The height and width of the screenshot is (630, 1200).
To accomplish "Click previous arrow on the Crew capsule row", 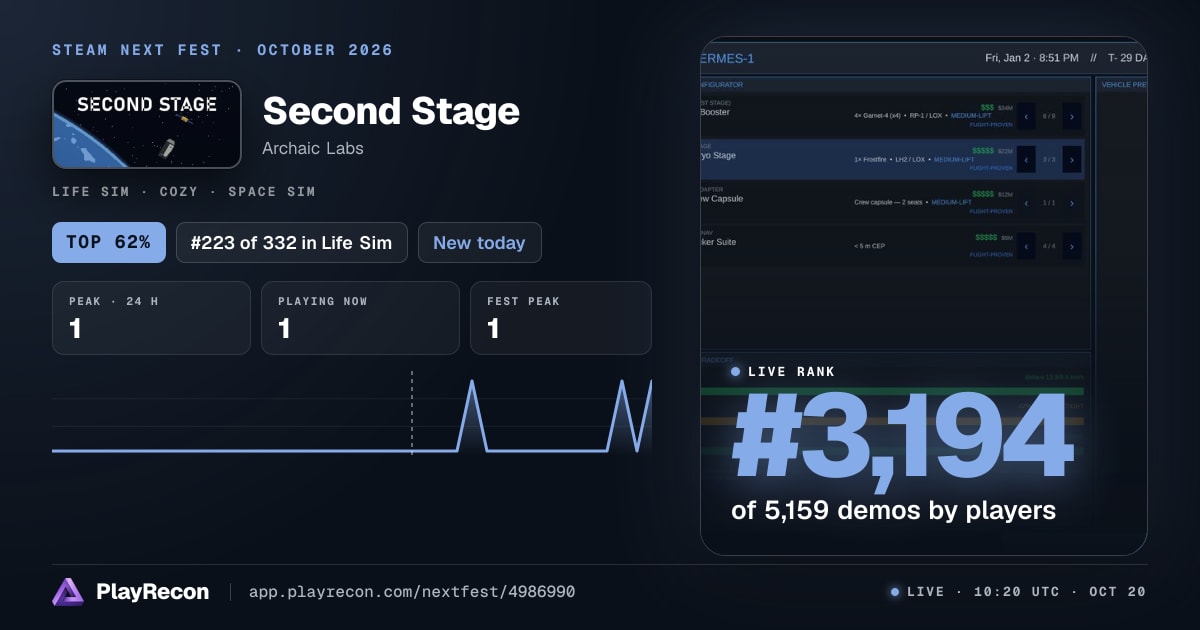I will (x=1026, y=203).
